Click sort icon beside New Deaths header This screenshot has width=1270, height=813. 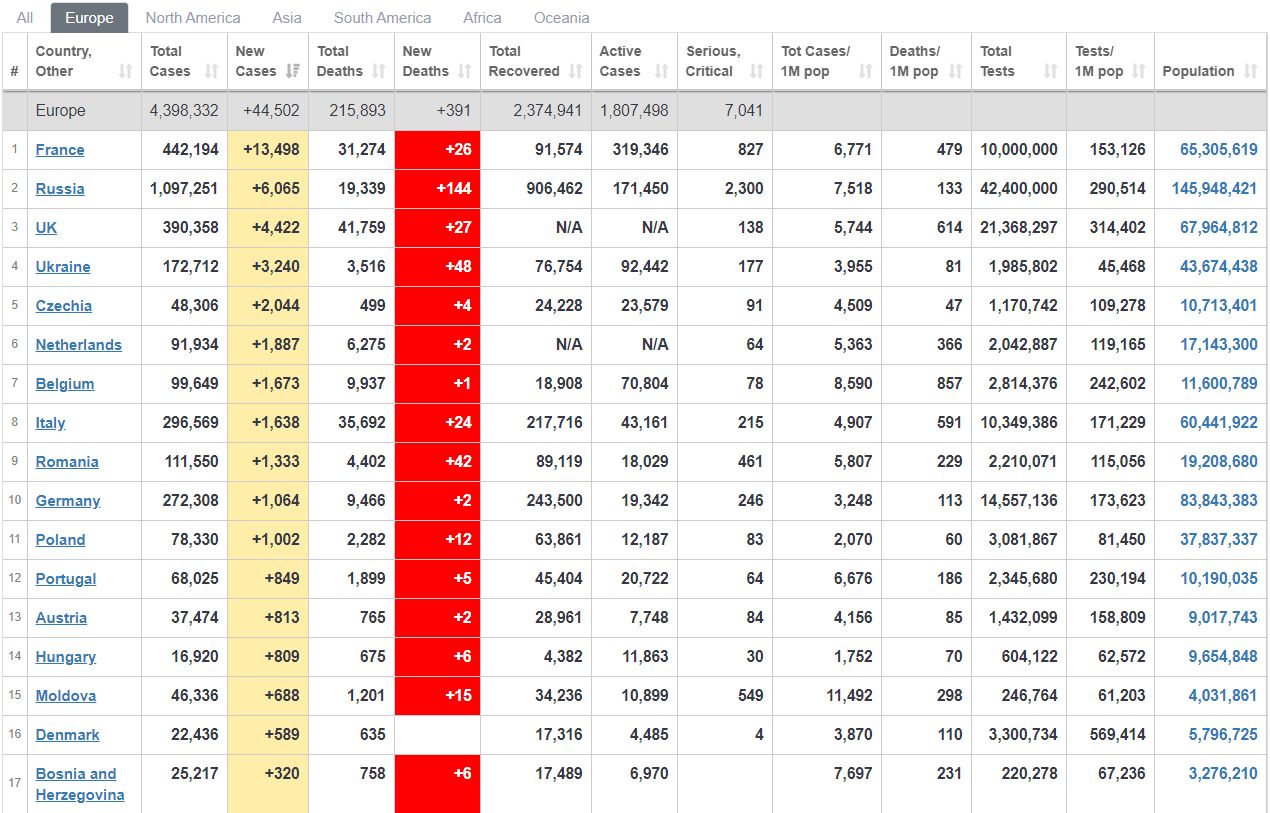[x=465, y=71]
